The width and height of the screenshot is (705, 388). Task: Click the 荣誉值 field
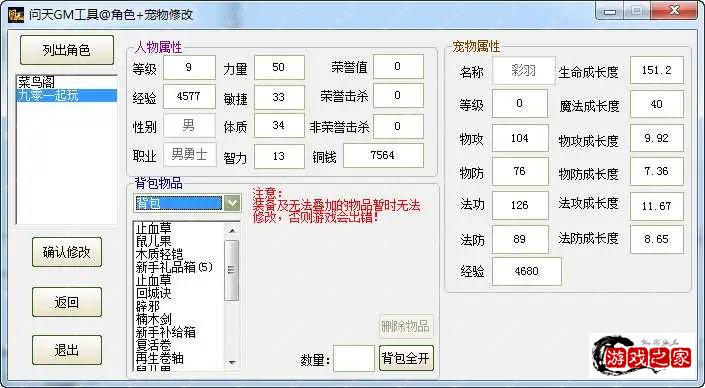pyautogui.click(x=398, y=67)
